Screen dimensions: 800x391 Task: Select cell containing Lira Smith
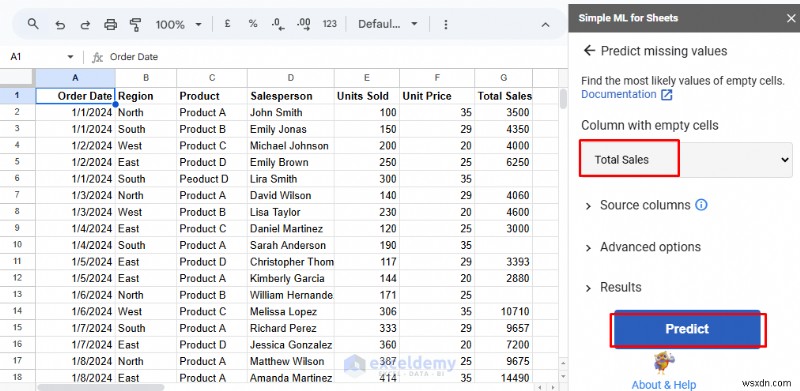click(291, 179)
